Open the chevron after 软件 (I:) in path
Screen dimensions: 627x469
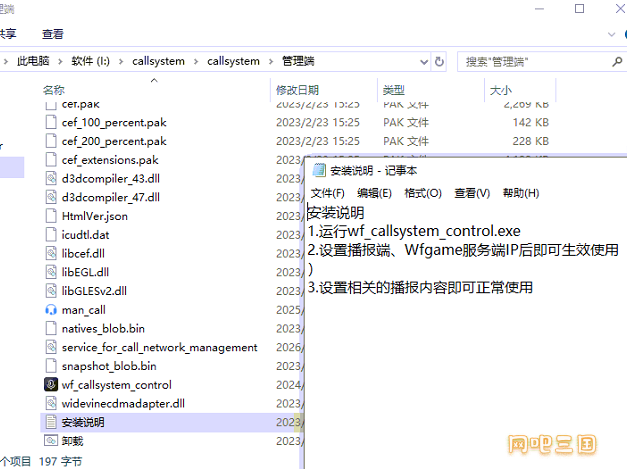(121, 62)
